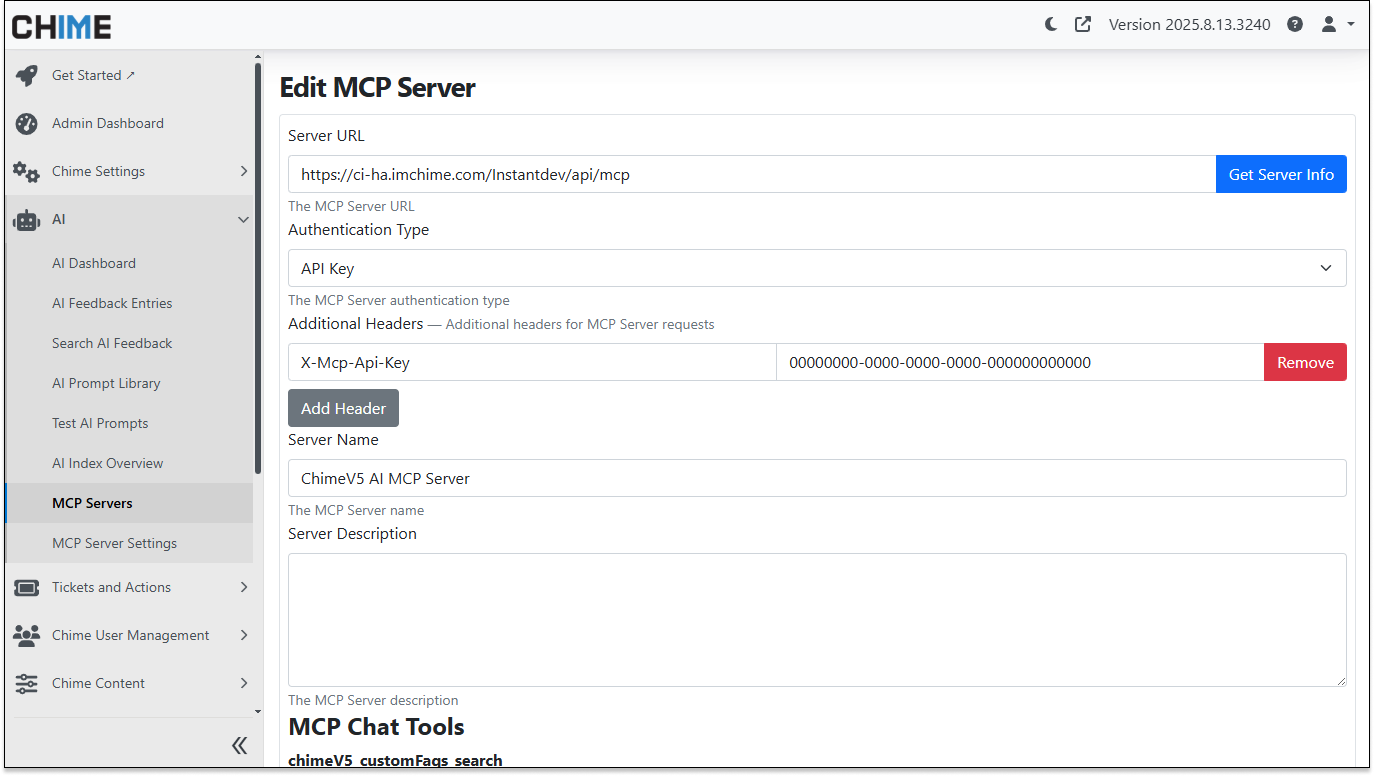Click the Get Started rocket icon
Viewport: 1374px width, 776px height.
[x=27, y=75]
